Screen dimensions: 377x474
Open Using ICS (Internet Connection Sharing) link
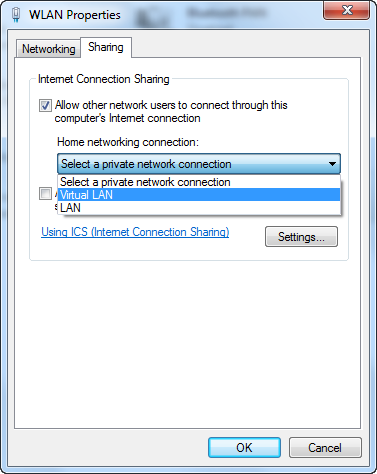coord(135,232)
